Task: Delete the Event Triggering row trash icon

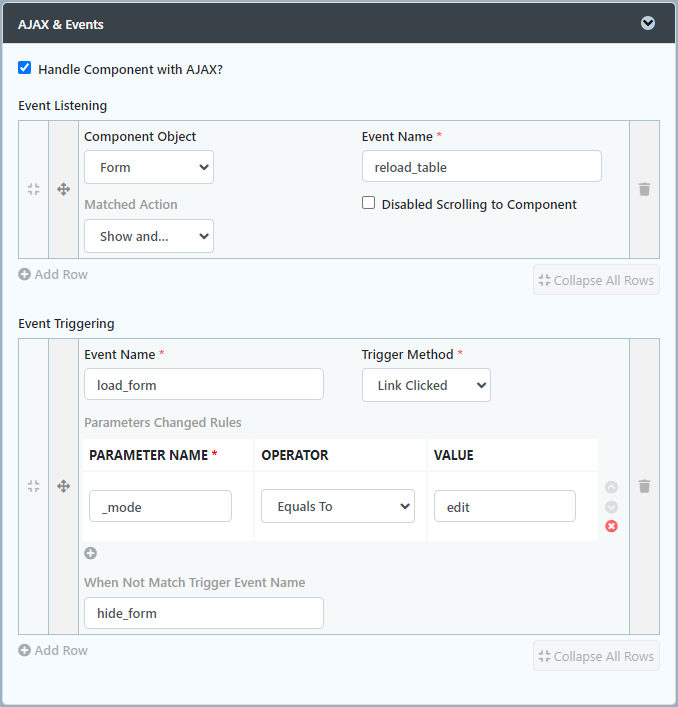Action: pos(644,486)
